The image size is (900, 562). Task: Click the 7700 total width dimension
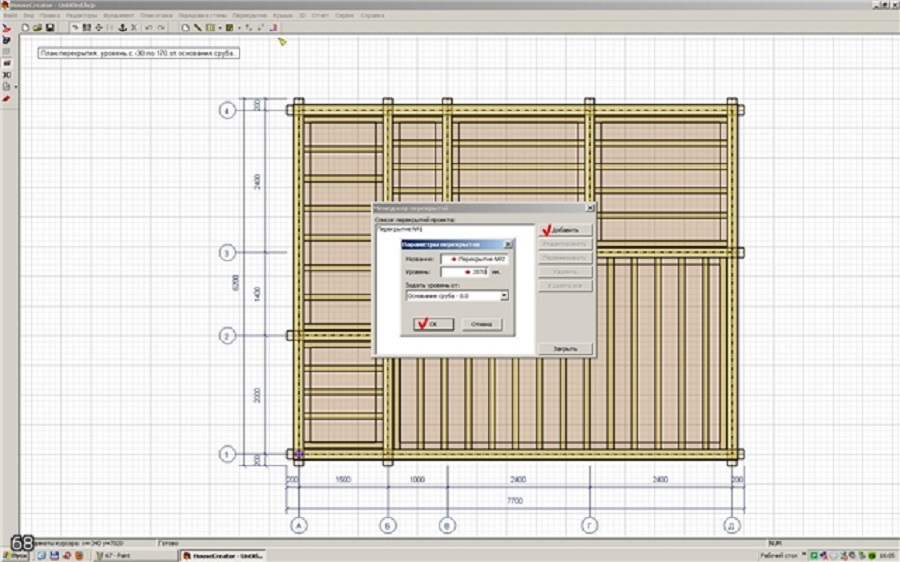[515, 501]
